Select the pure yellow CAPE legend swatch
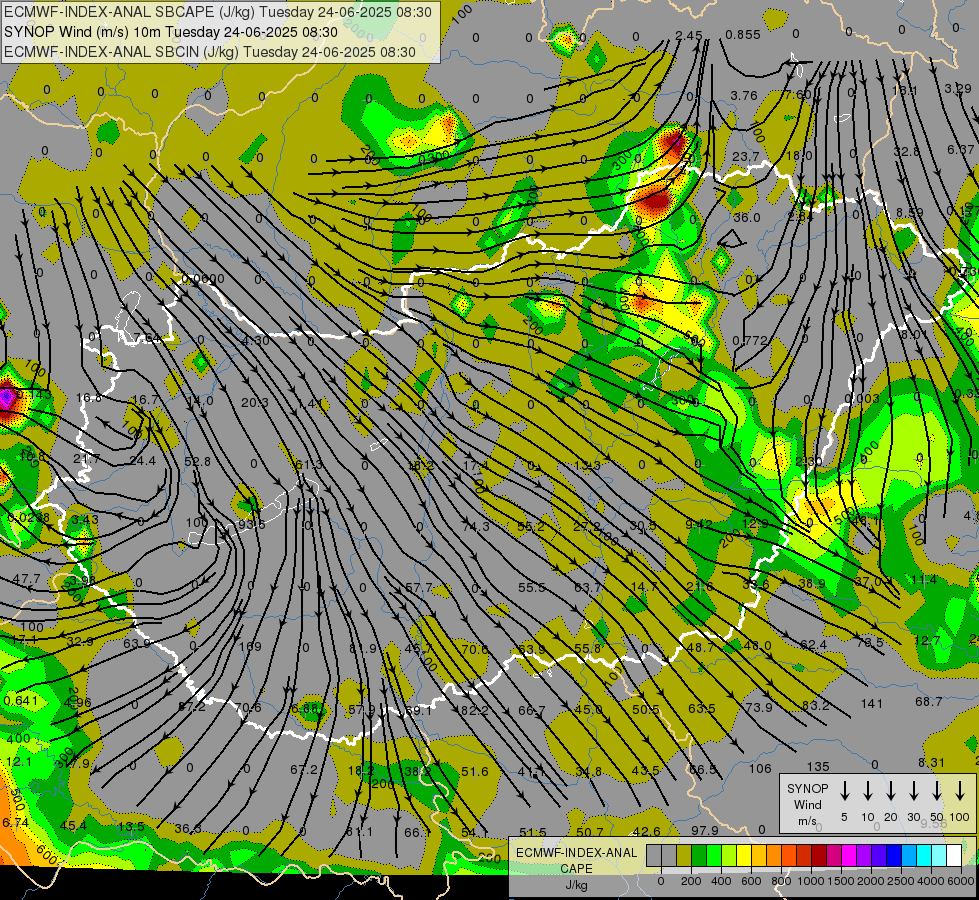The width and height of the screenshot is (979, 900). click(x=744, y=856)
